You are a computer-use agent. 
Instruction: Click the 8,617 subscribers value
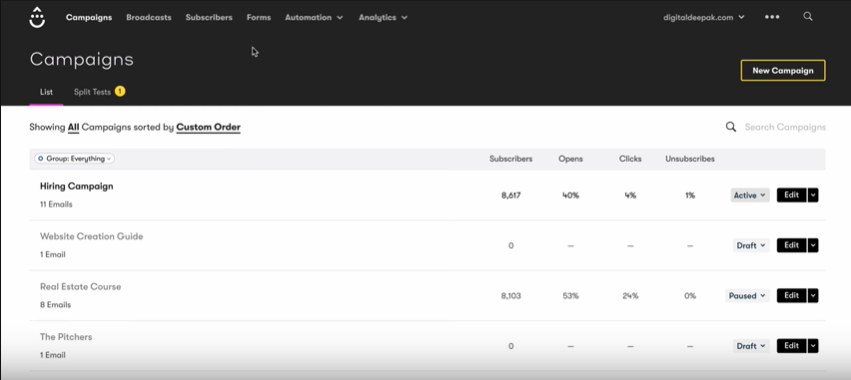pos(511,195)
